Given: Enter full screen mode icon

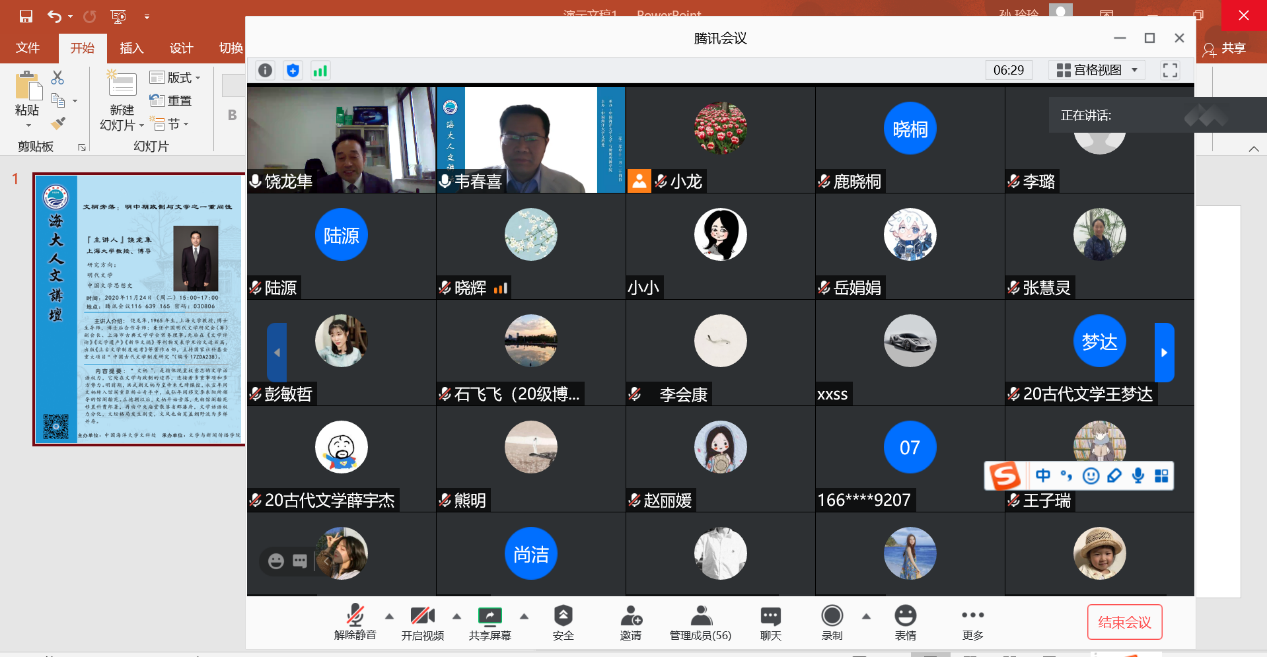Looking at the screenshot, I should pyautogui.click(x=1170, y=70).
